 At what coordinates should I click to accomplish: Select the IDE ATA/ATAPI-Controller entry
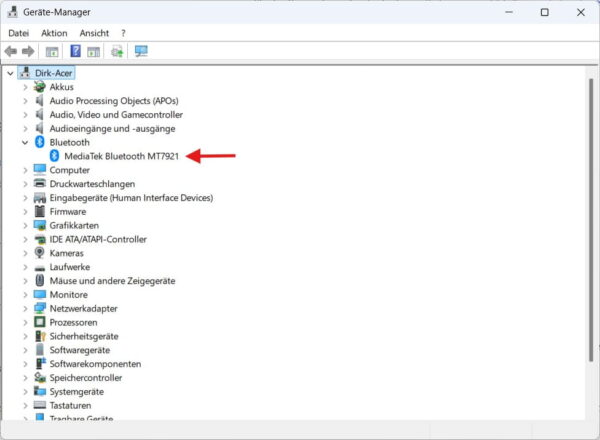tap(98, 239)
